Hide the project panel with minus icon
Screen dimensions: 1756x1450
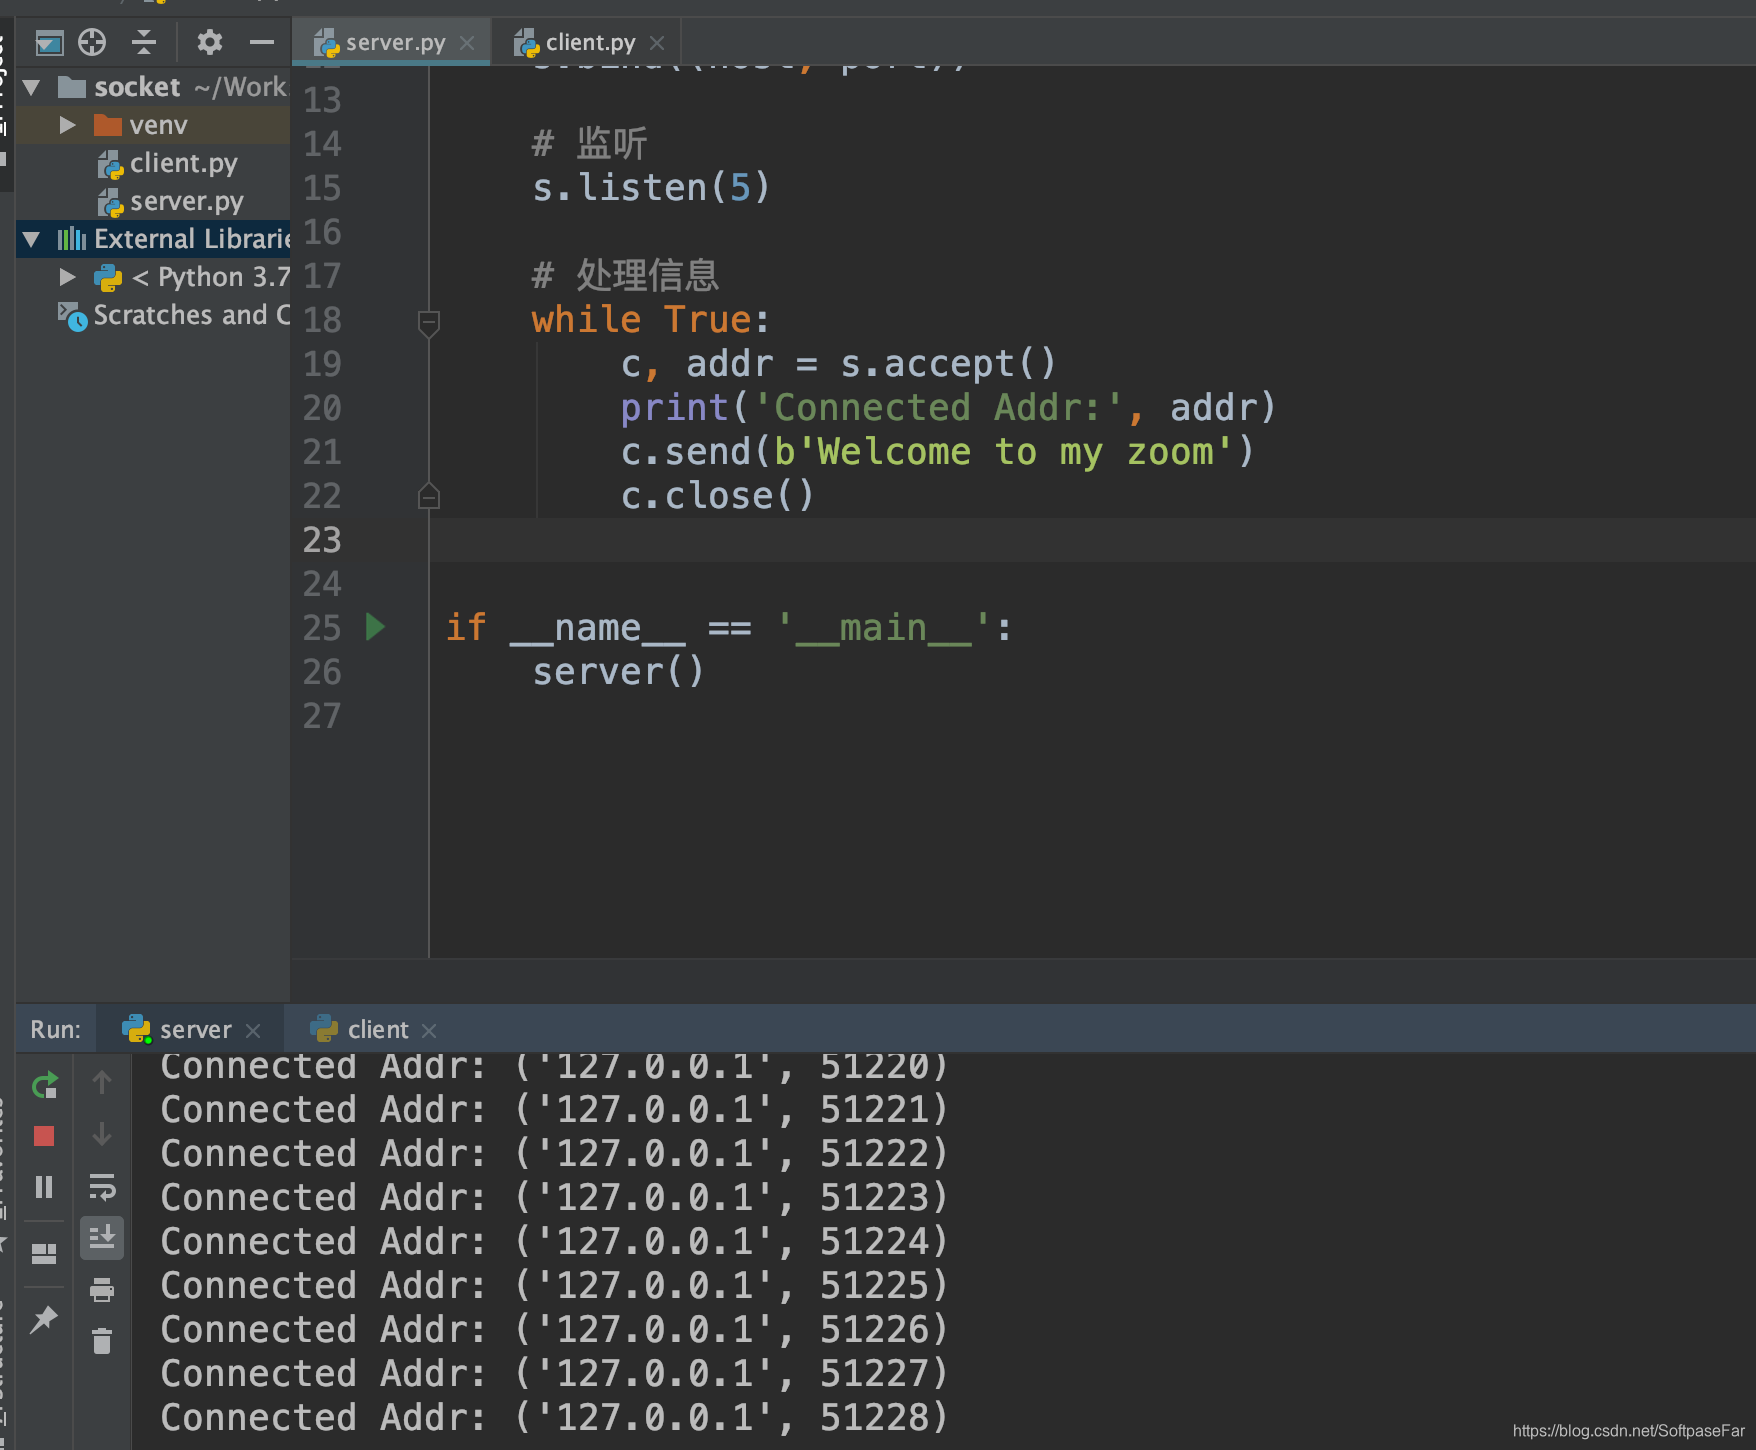262,42
